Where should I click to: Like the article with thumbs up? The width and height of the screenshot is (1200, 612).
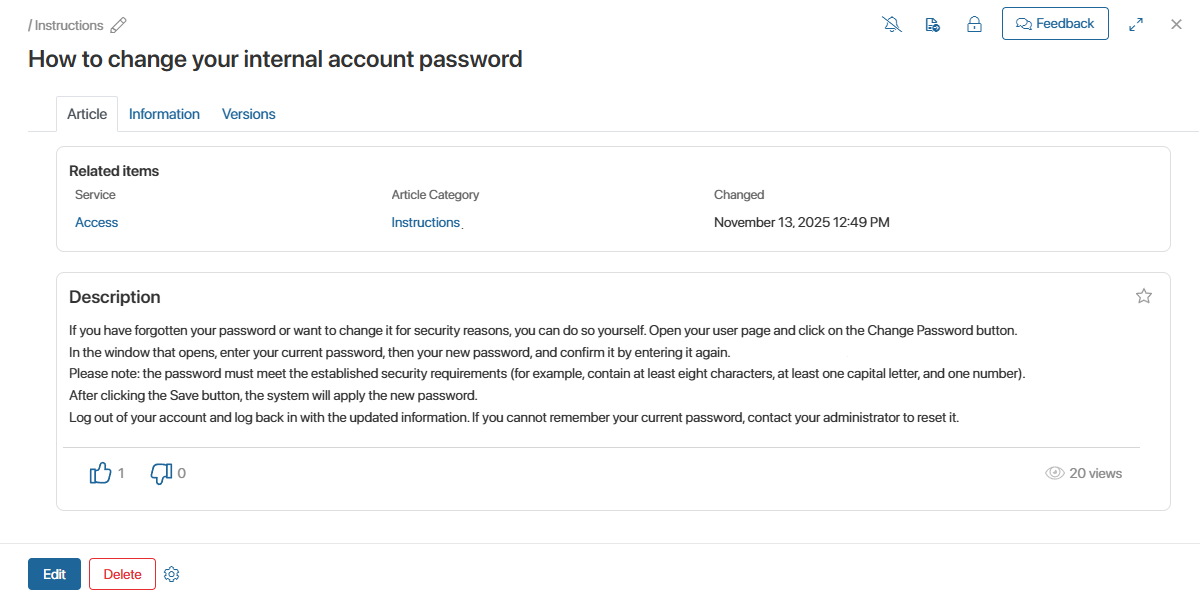coord(101,473)
